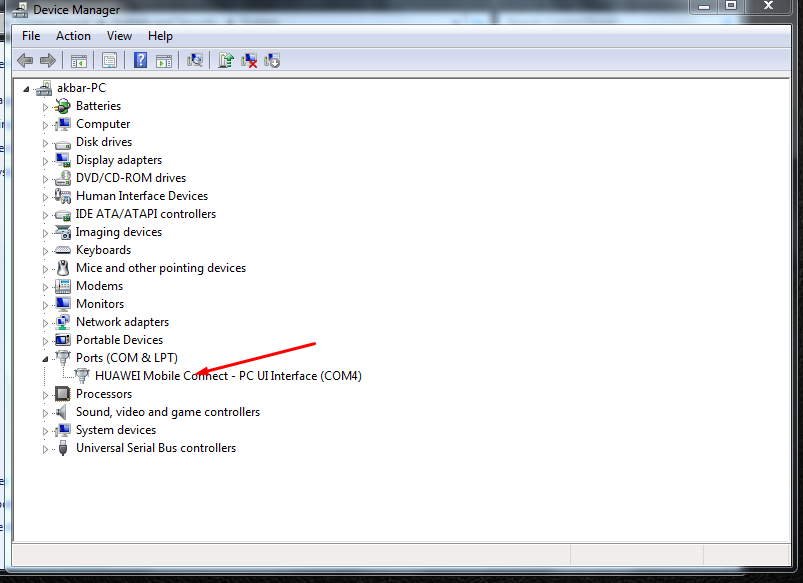Collapse the akbar-PC root node

point(25,87)
